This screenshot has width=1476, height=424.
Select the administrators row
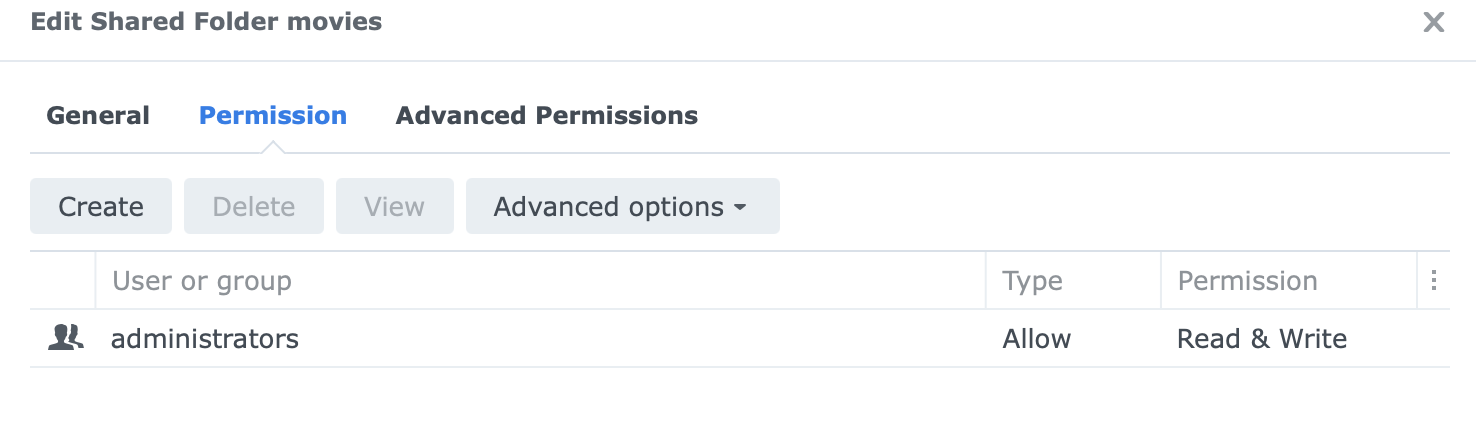tap(500, 339)
